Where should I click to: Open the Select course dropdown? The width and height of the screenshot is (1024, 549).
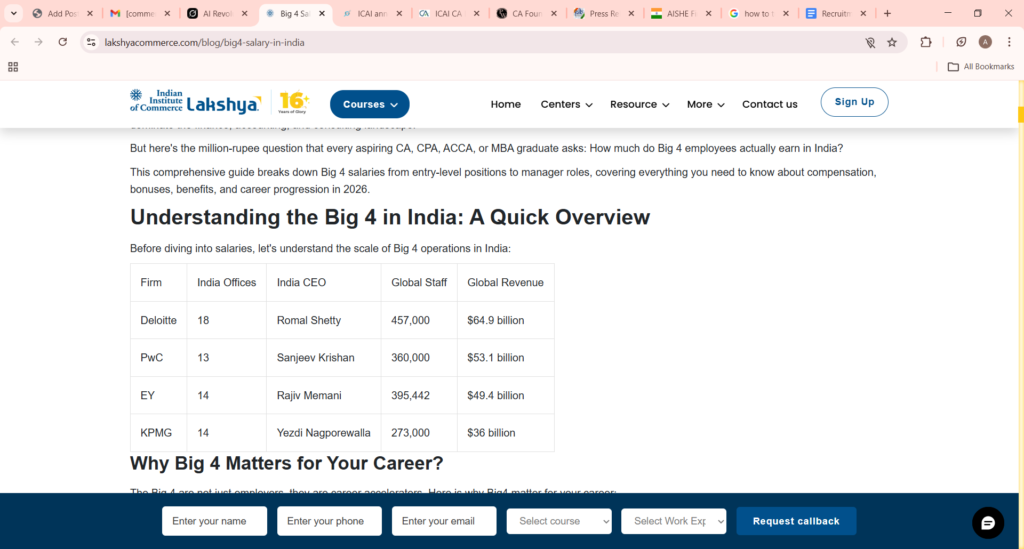pos(559,521)
